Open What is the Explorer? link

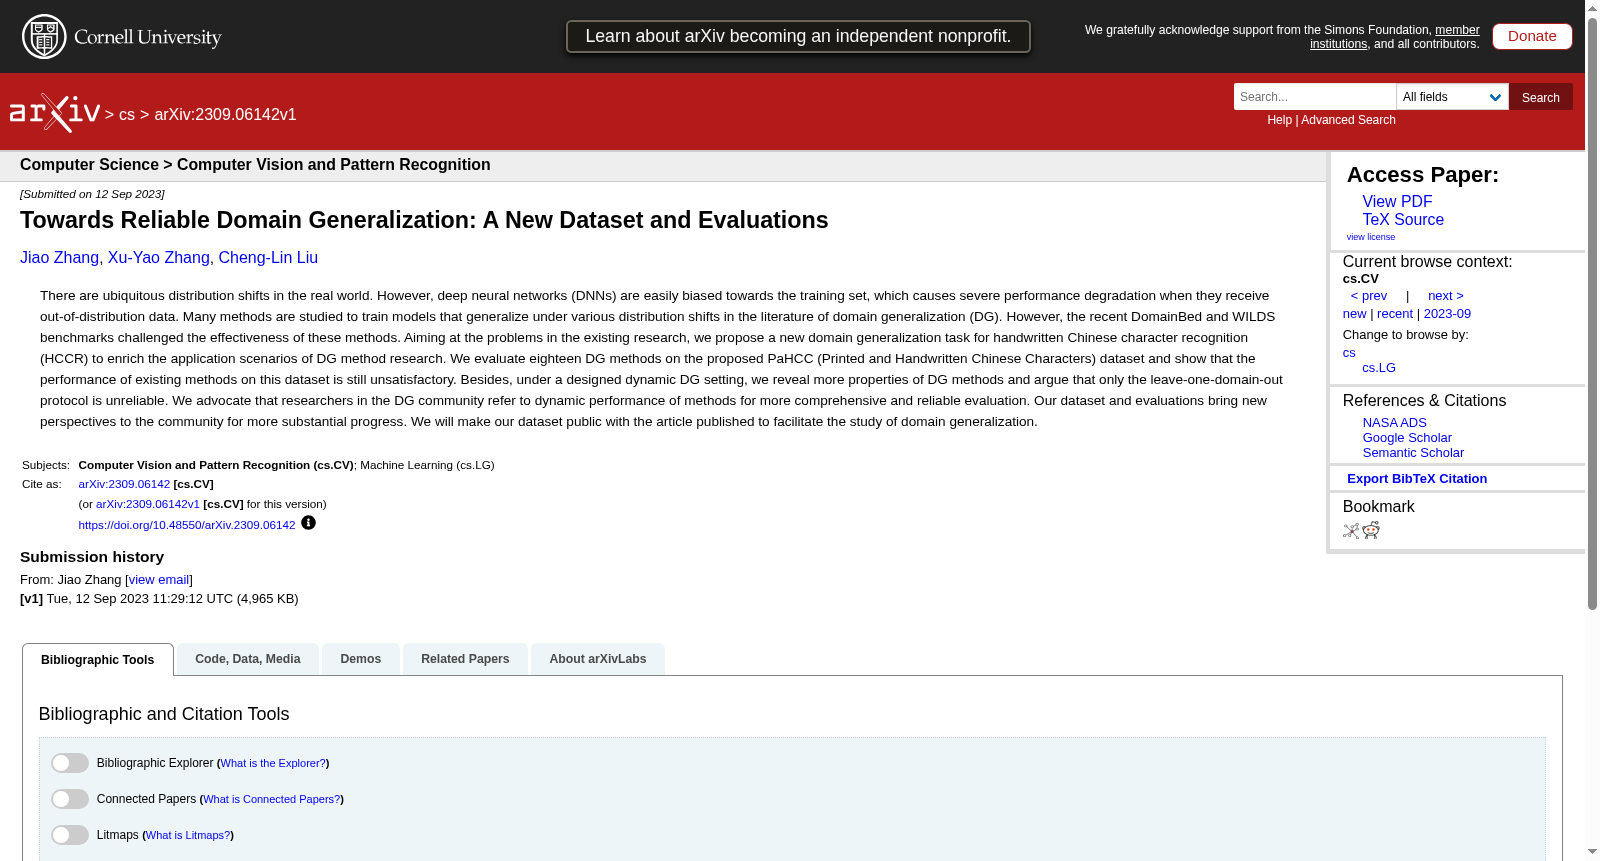pos(273,763)
